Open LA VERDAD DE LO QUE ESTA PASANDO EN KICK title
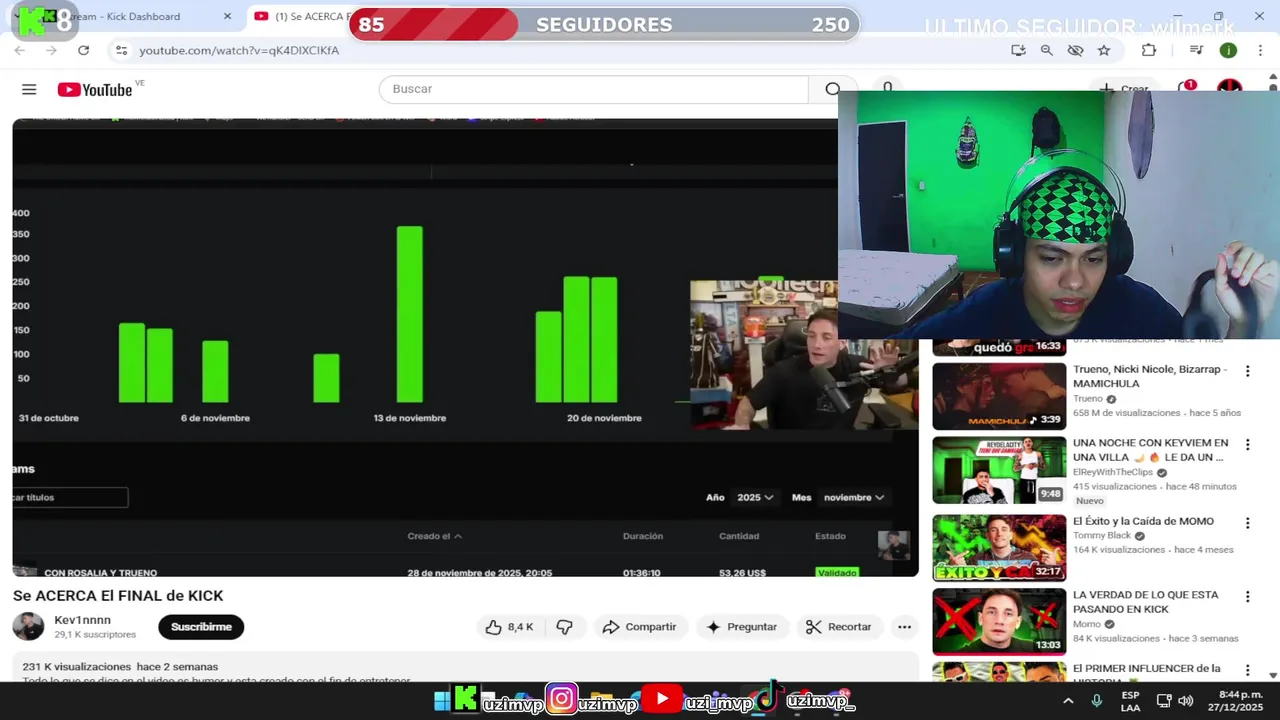Image resolution: width=1280 pixels, height=720 pixels. (x=1146, y=602)
